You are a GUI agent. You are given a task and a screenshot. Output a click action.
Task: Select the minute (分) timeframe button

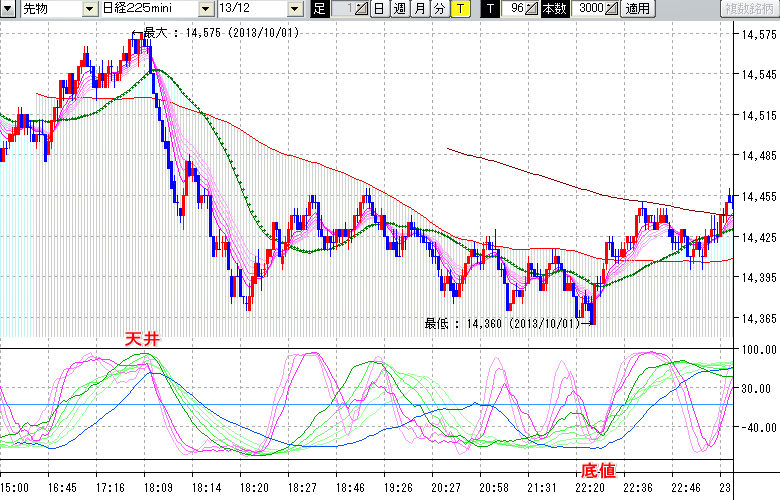click(x=439, y=9)
